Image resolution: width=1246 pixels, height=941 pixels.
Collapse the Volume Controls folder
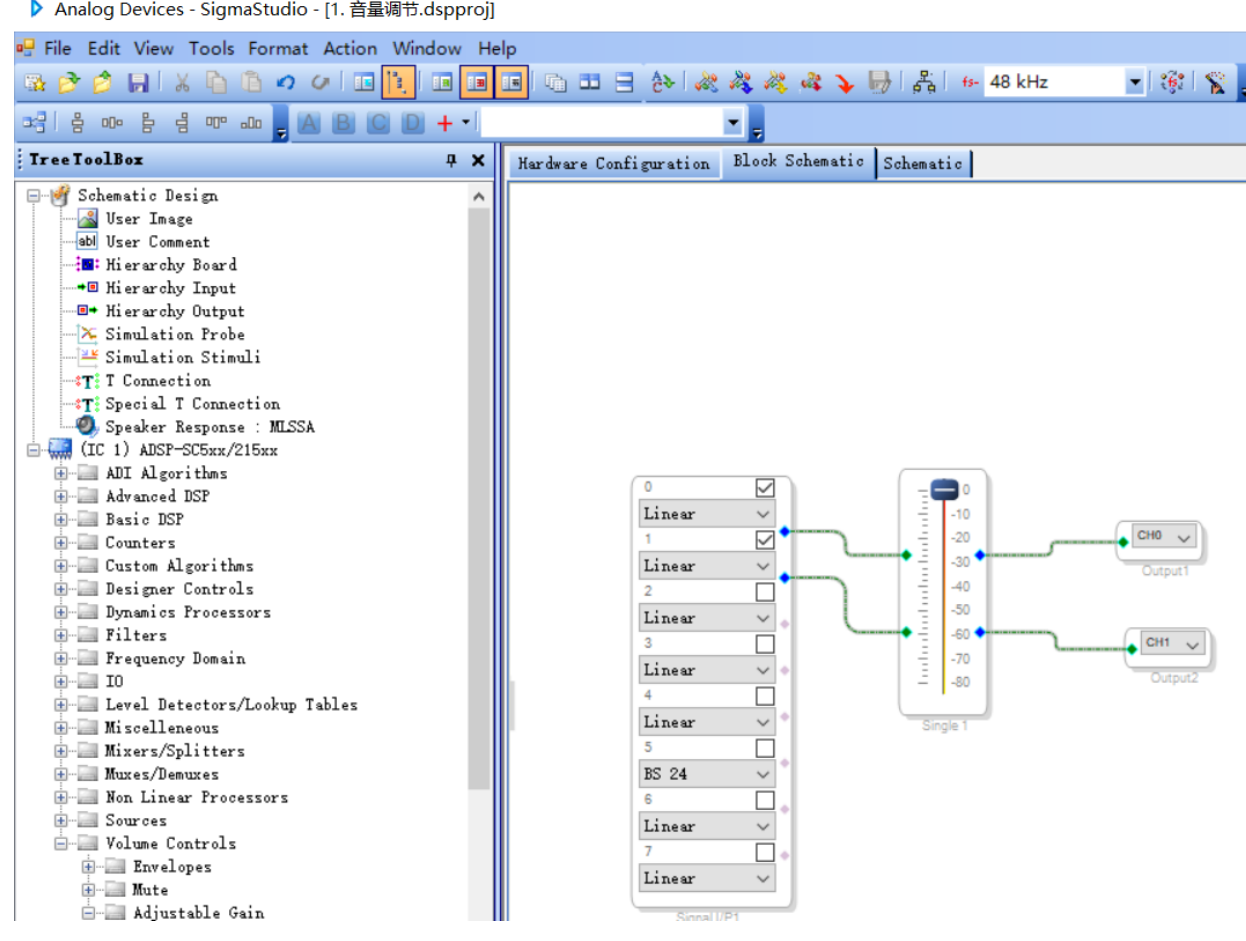pos(62,843)
